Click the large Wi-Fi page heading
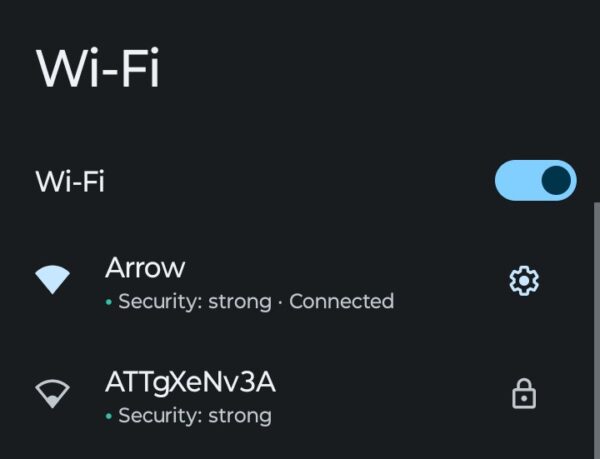The image size is (600, 459). [x=98, y=69]
